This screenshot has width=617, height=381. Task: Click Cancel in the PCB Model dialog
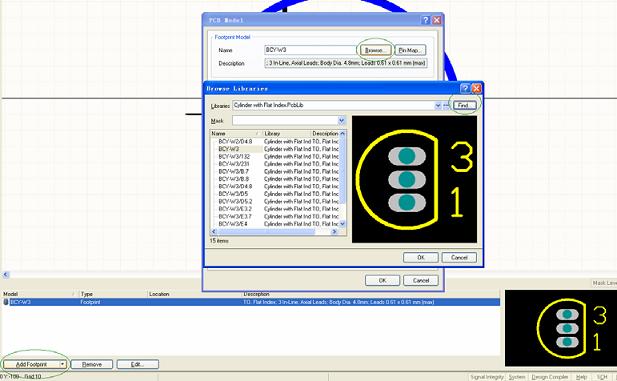[x=421, y=280]
